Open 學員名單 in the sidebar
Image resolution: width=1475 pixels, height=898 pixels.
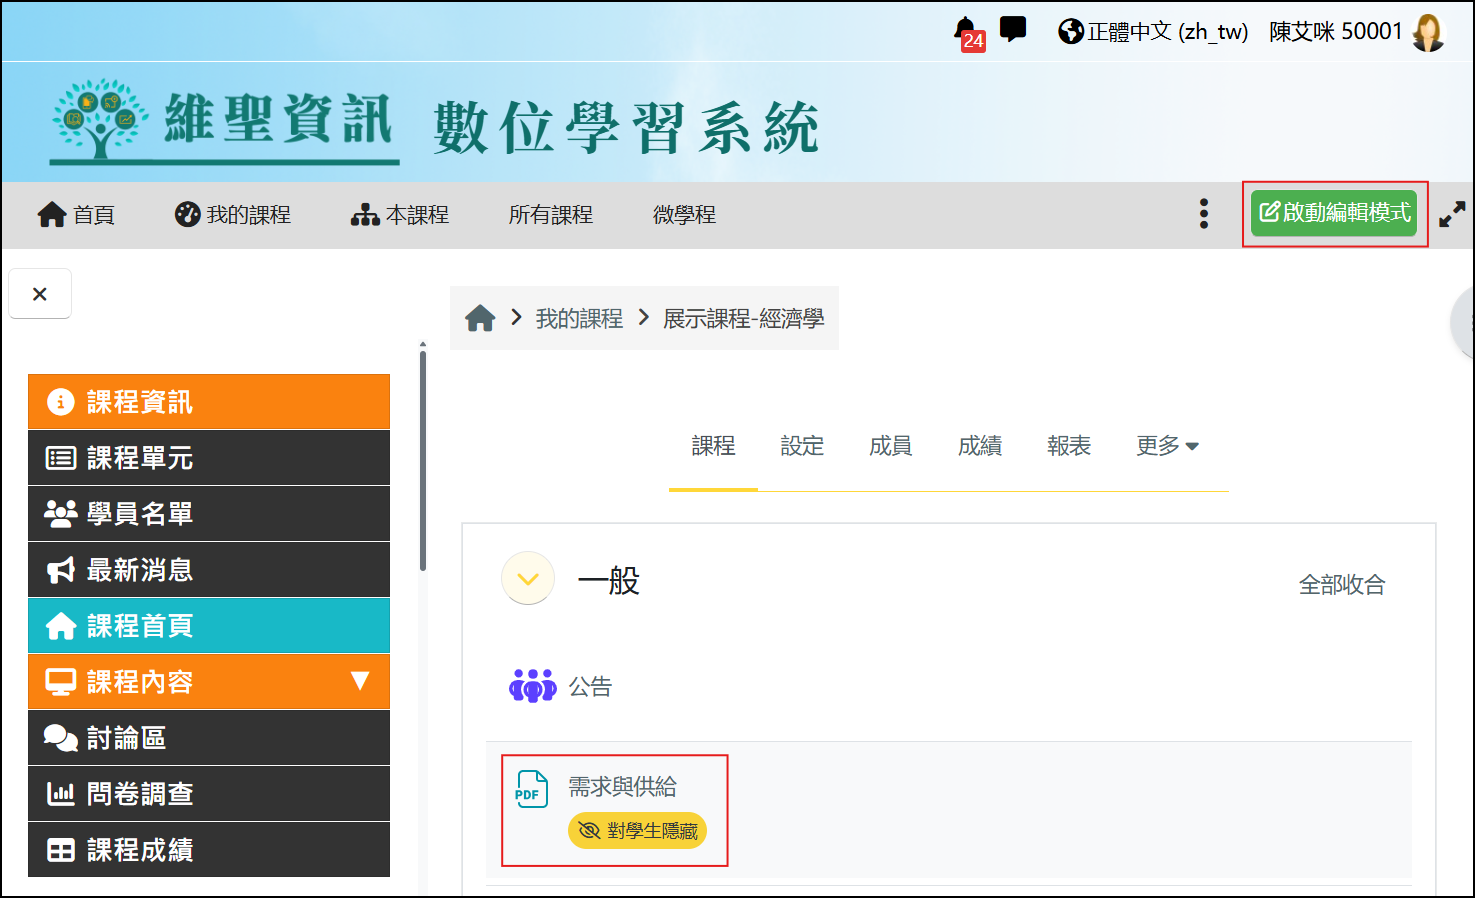coord(209,514)
